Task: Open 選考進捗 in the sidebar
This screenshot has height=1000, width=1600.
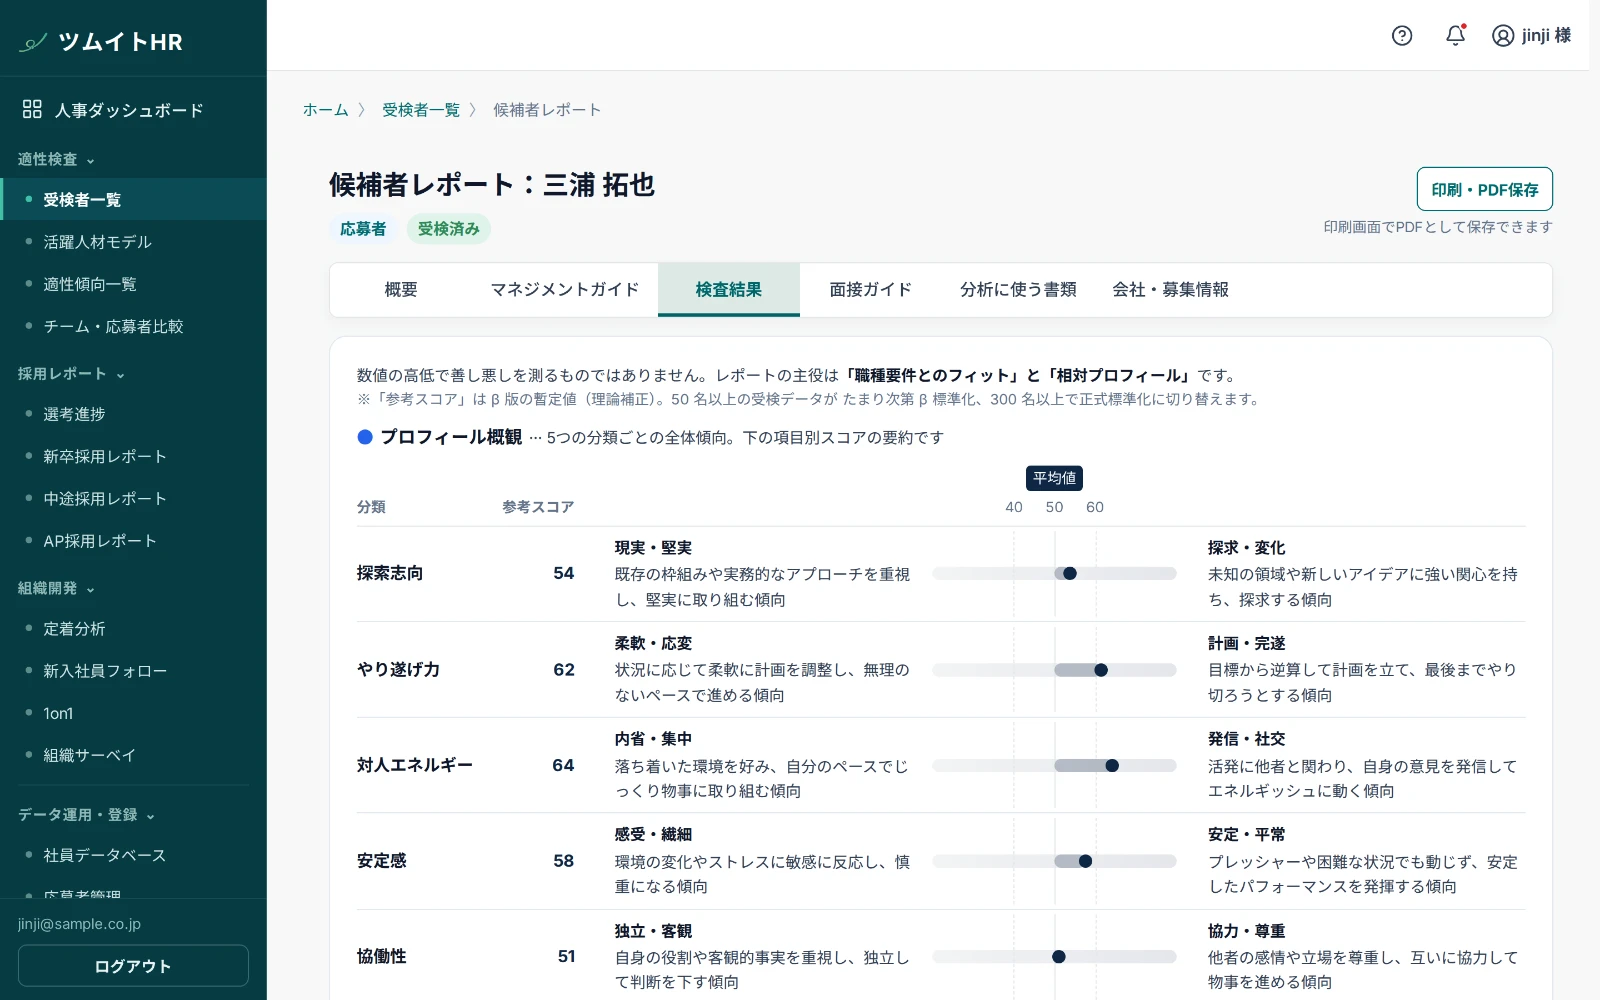Action: point(133,414)
